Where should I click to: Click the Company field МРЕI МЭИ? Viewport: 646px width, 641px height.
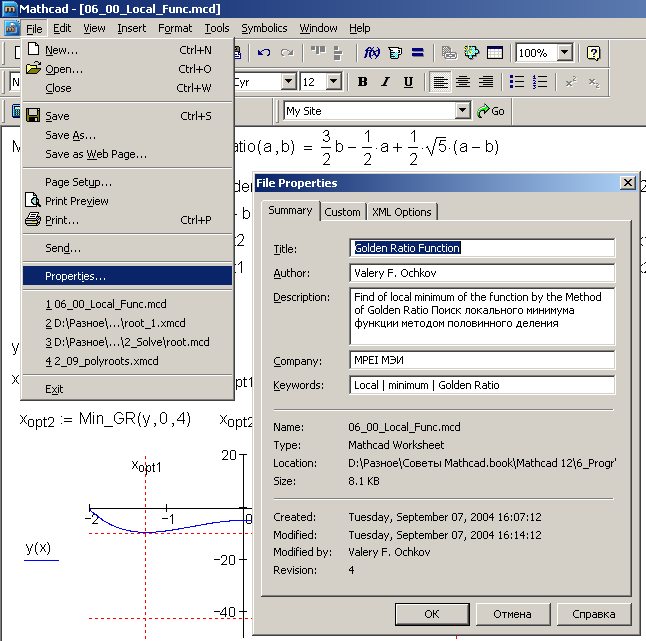click(x=482, y=360)
